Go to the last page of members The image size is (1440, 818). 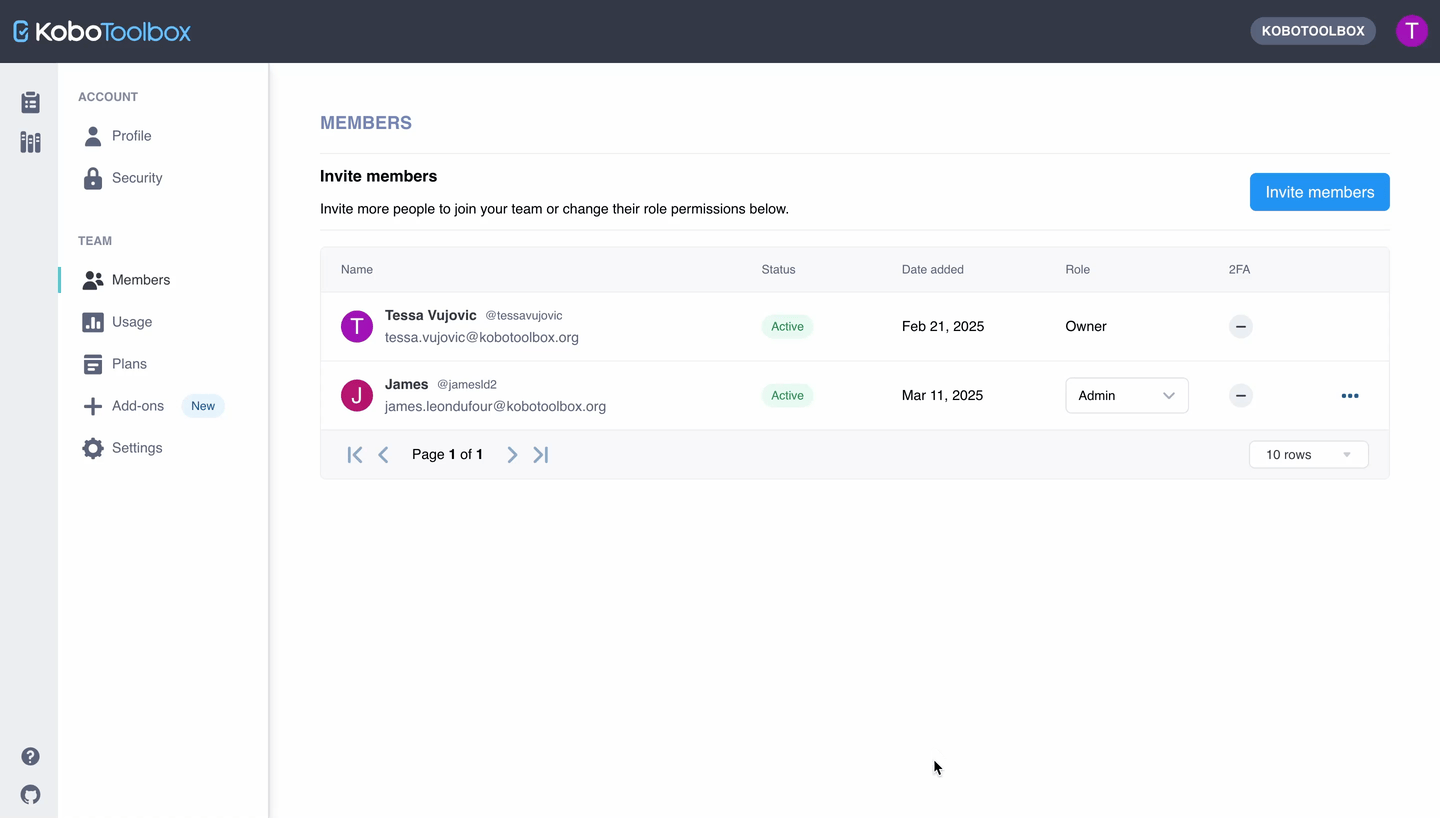[541, 455]
